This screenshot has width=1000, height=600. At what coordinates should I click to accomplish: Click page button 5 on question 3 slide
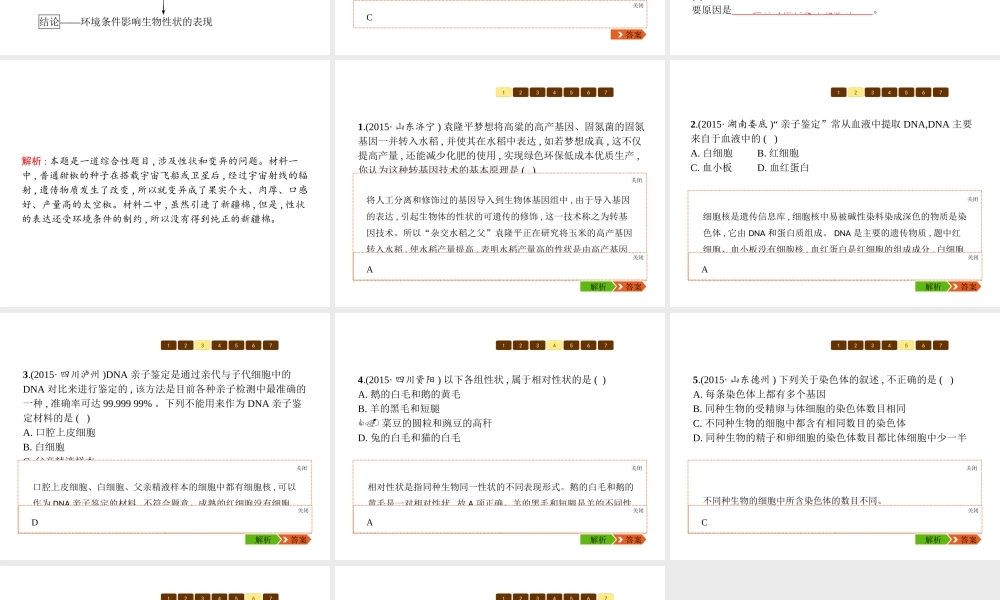pyautogui.click(x=237, y=346)
